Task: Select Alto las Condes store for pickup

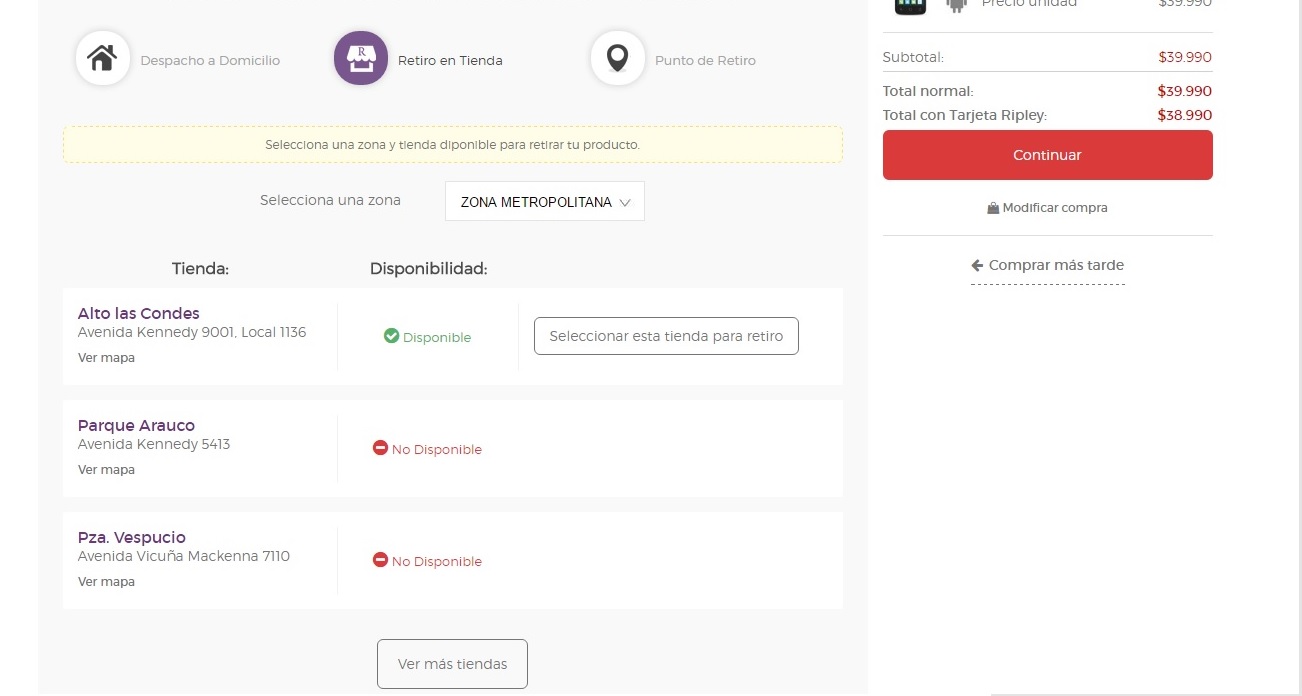Action: coord(666,337)
